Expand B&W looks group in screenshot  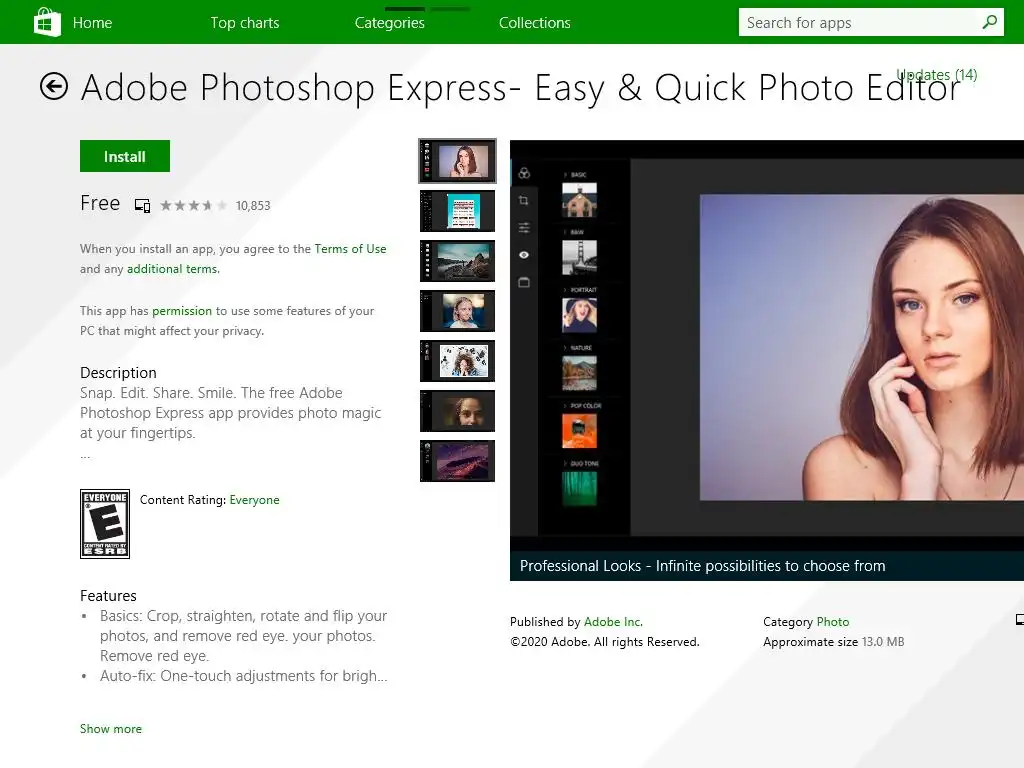[574, 232]
